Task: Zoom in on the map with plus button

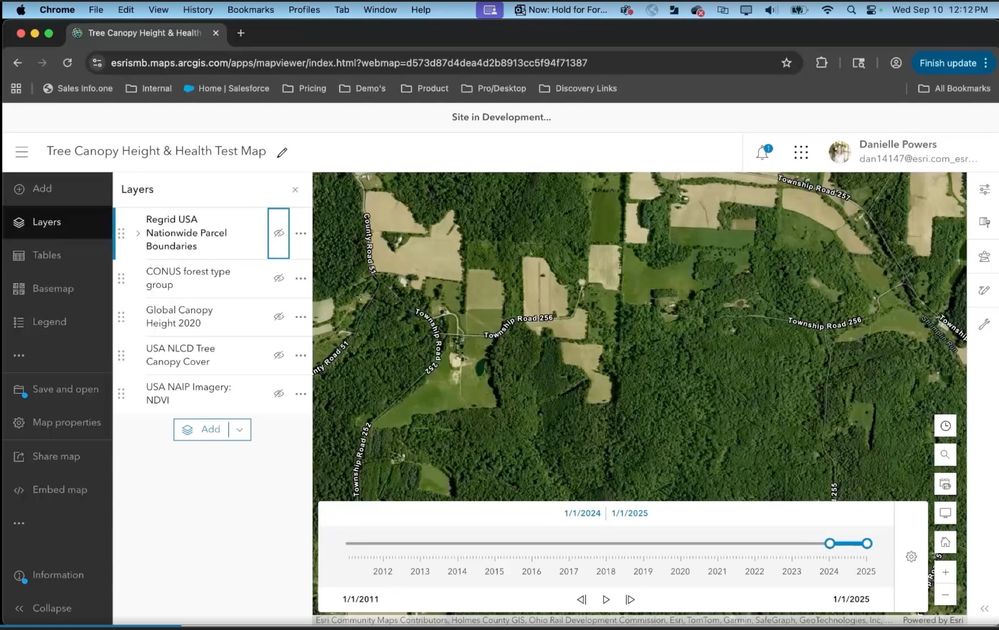Action: (x=945, y=572)
